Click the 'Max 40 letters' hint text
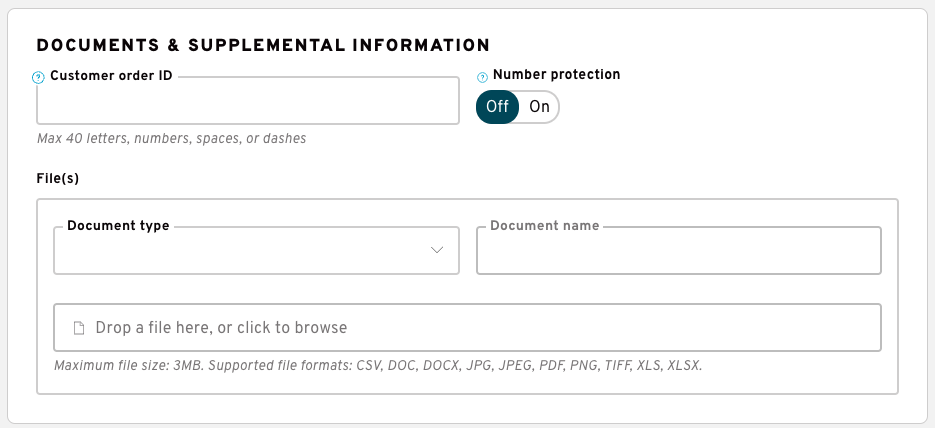 172,139
